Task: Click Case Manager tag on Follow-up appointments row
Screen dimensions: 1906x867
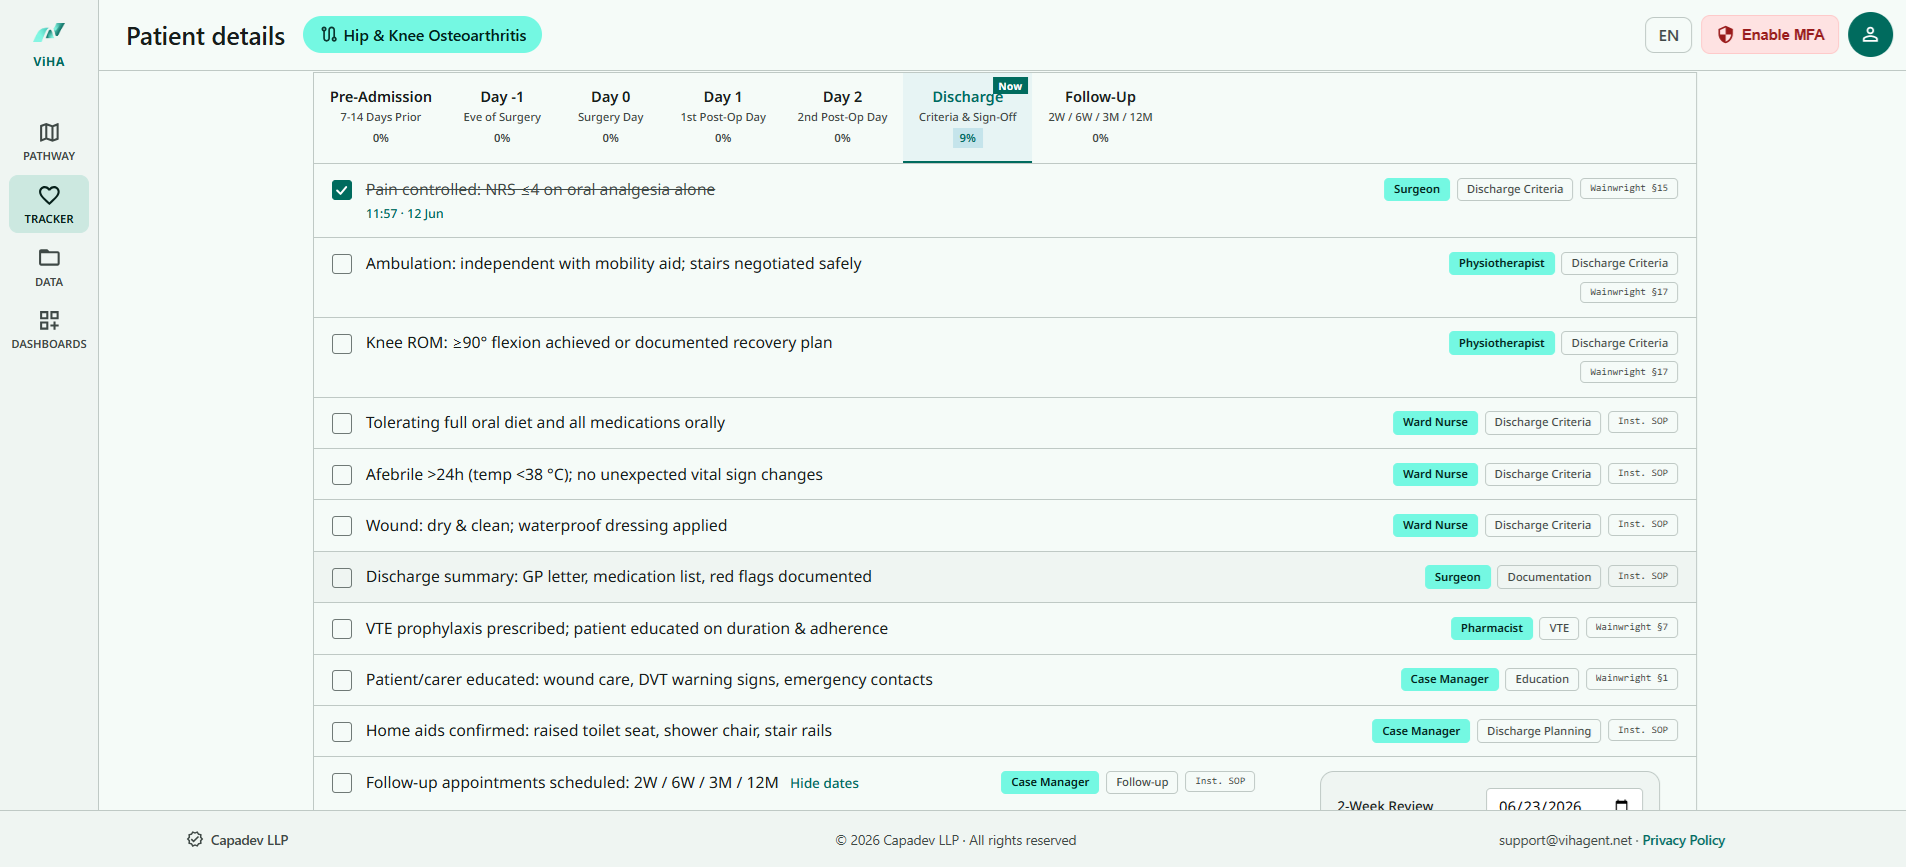Action: pos(1049,782)
